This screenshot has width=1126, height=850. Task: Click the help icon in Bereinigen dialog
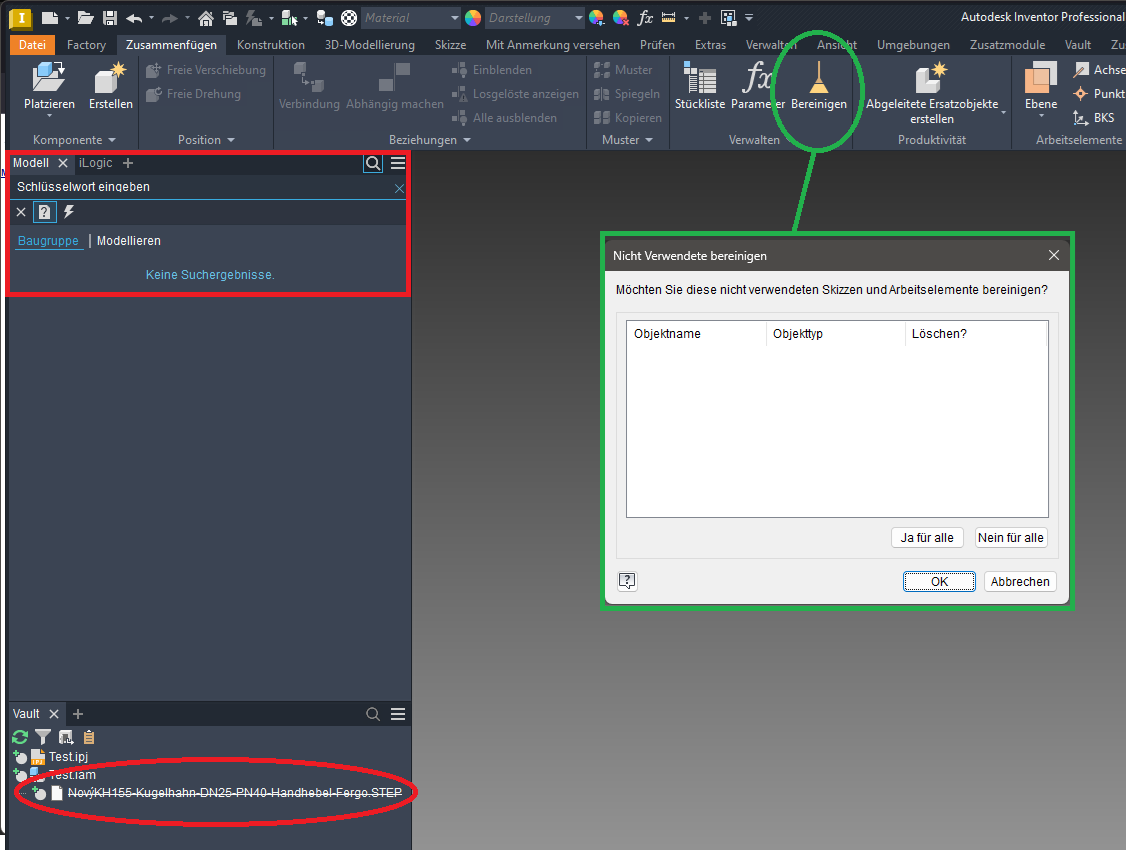point(627,581)
